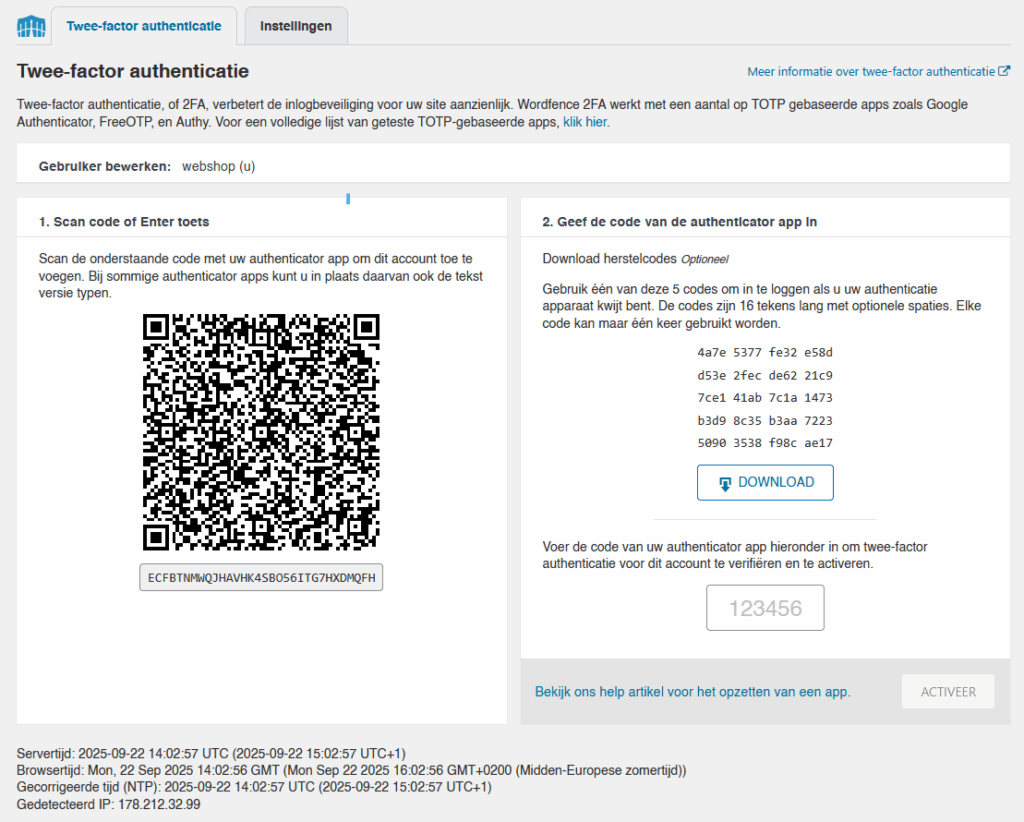Open Meer informatie over twee-factor authenticatie link

click(871, 72)
